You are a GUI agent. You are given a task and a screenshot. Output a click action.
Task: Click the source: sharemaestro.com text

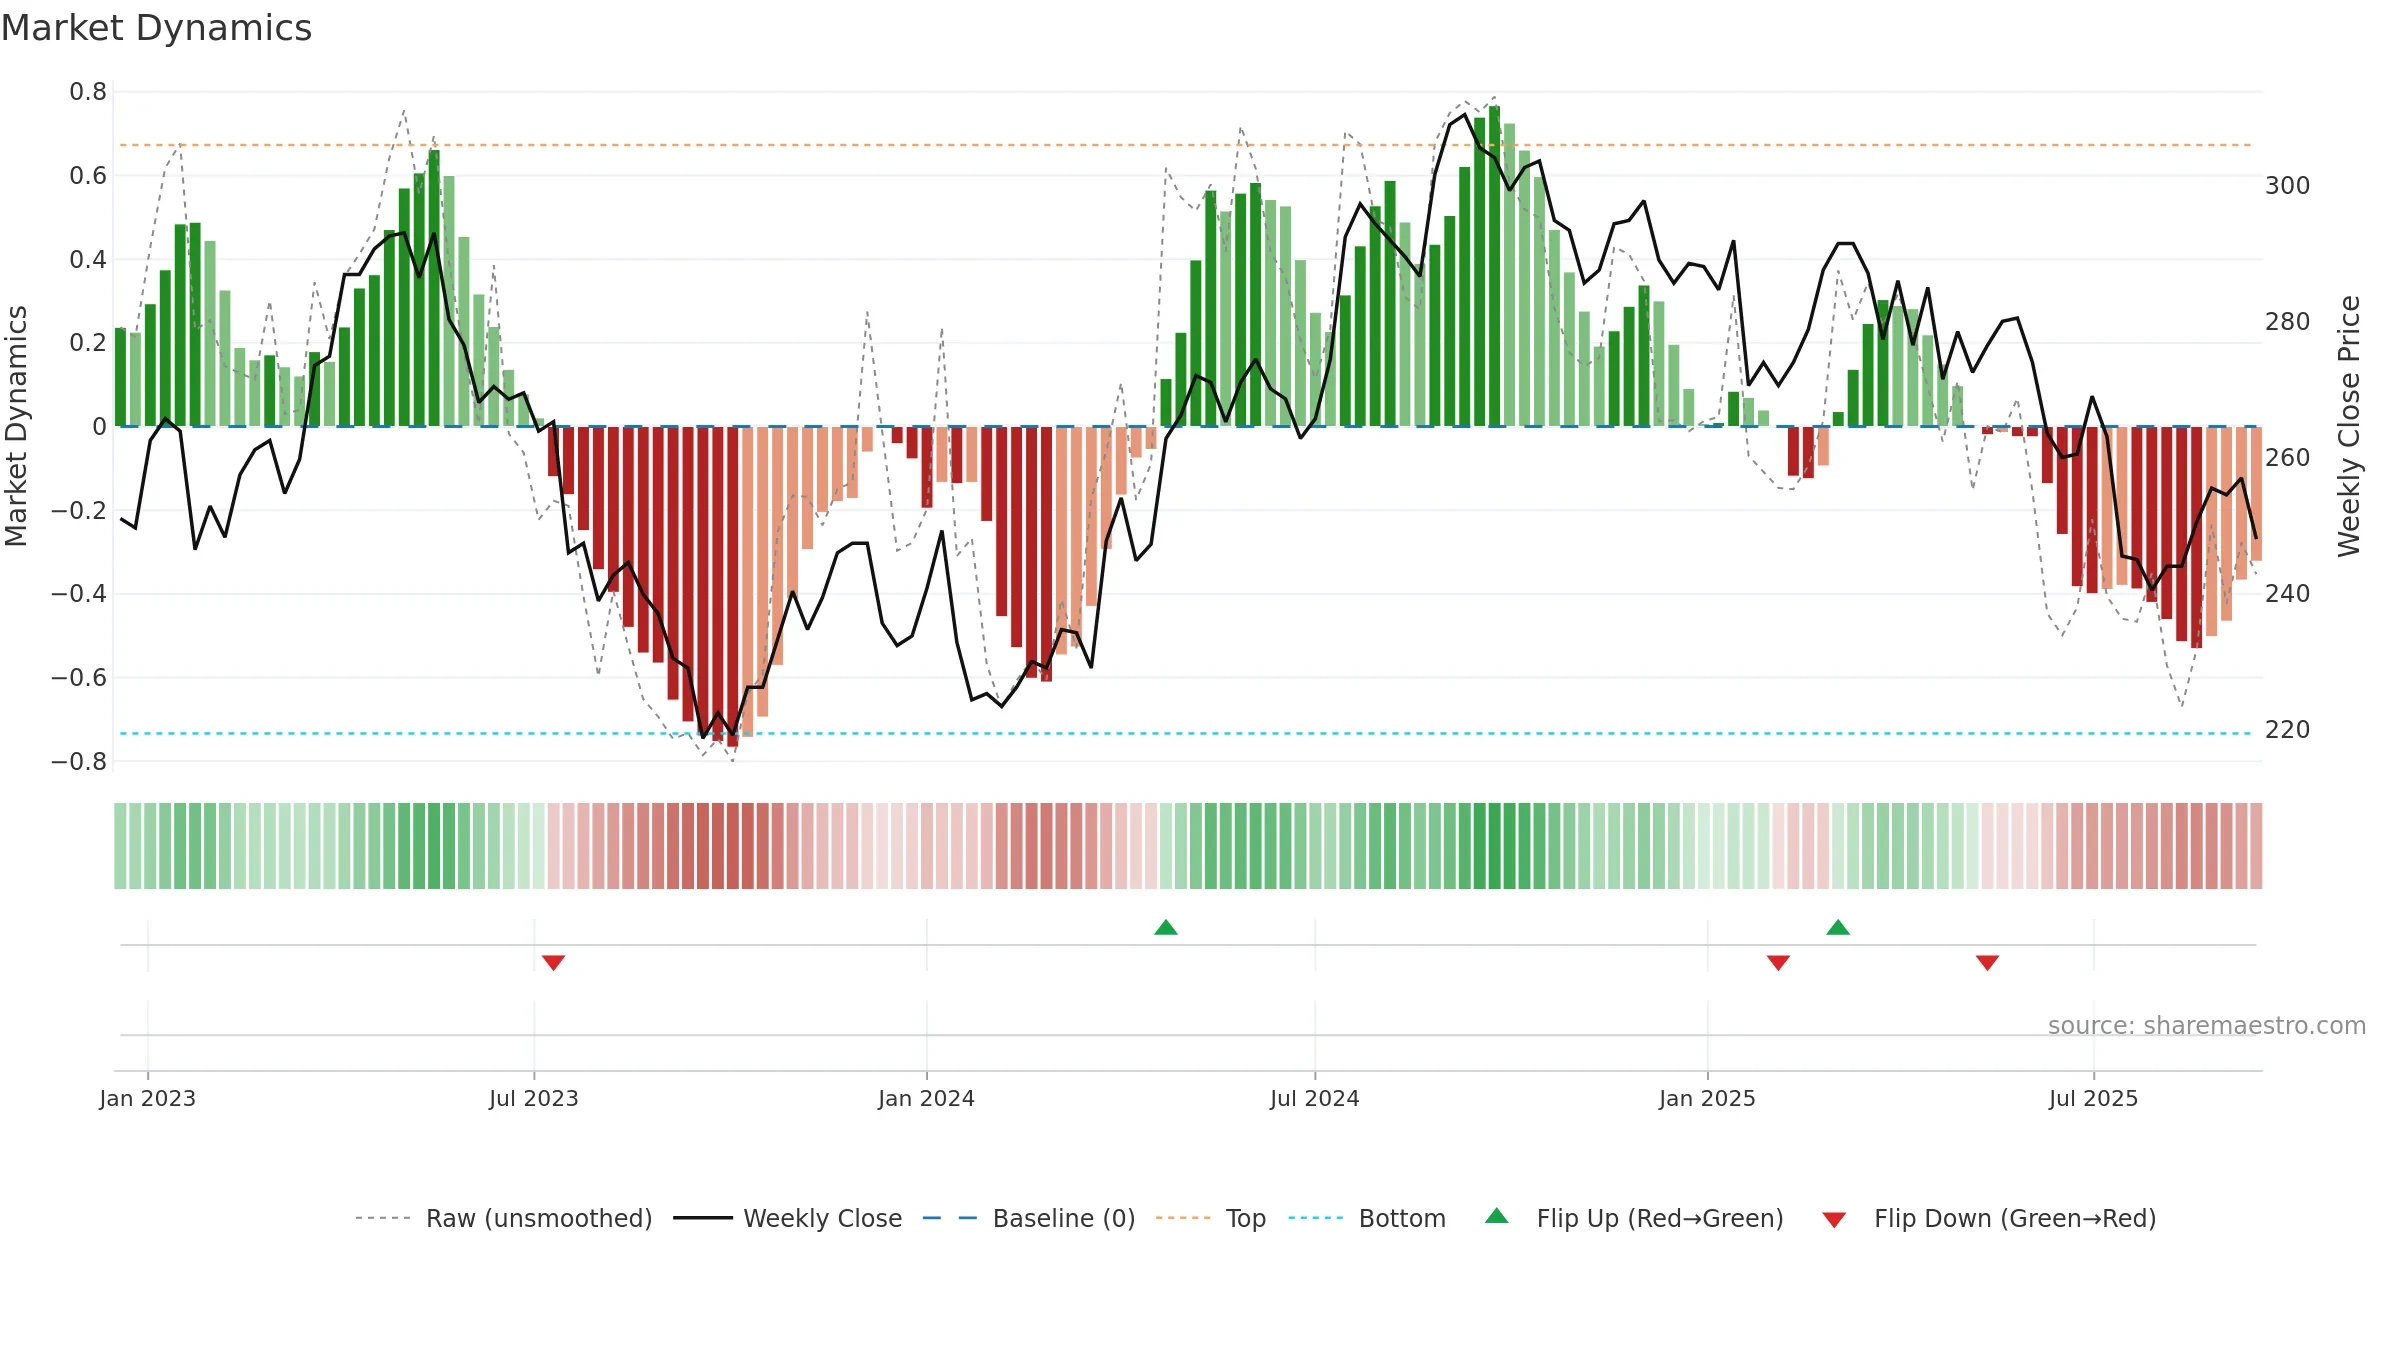coord(2207,1025)
